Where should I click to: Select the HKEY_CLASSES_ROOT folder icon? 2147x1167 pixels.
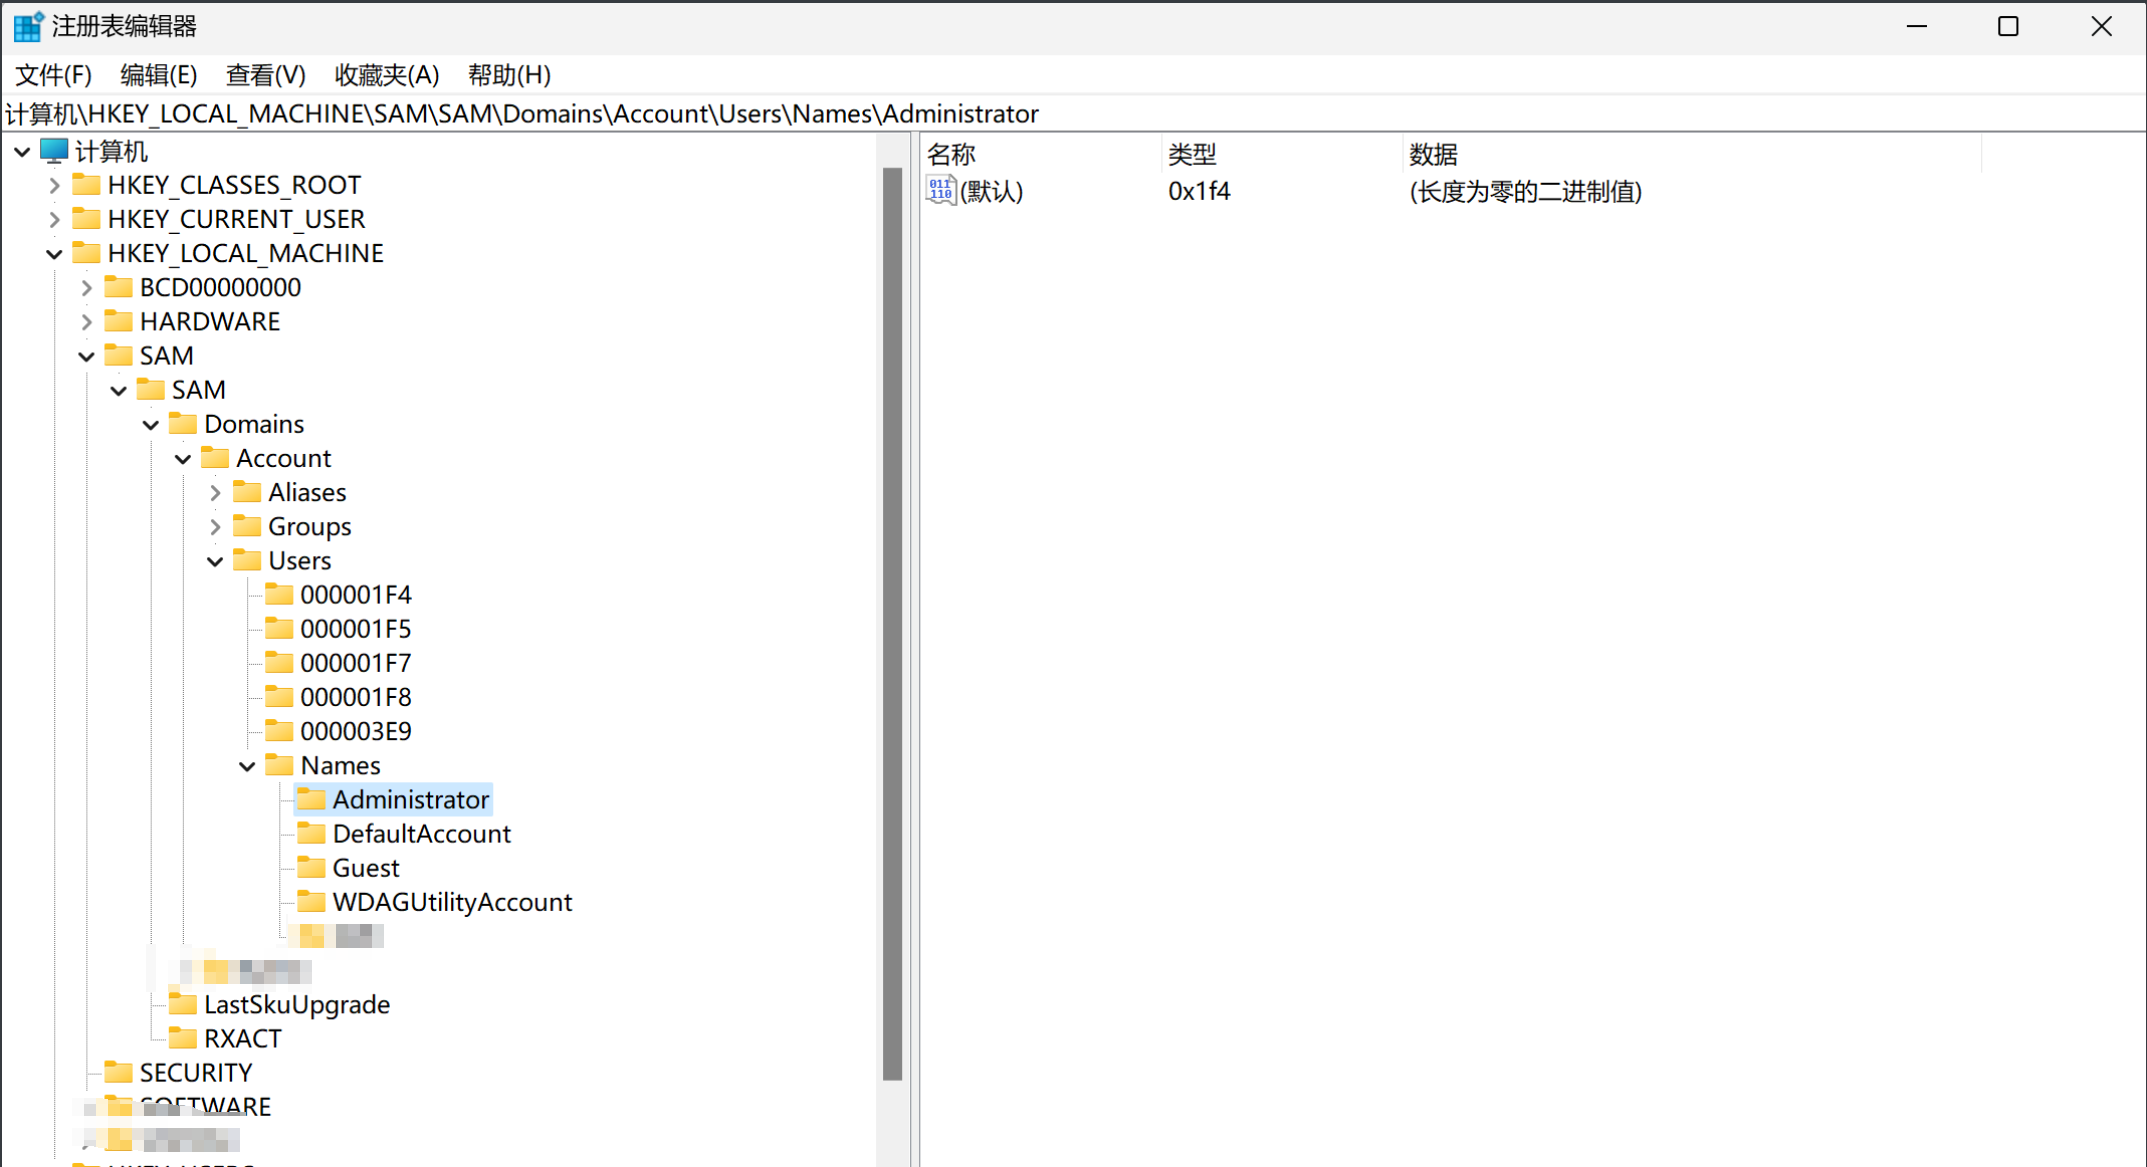coord(87,185)
